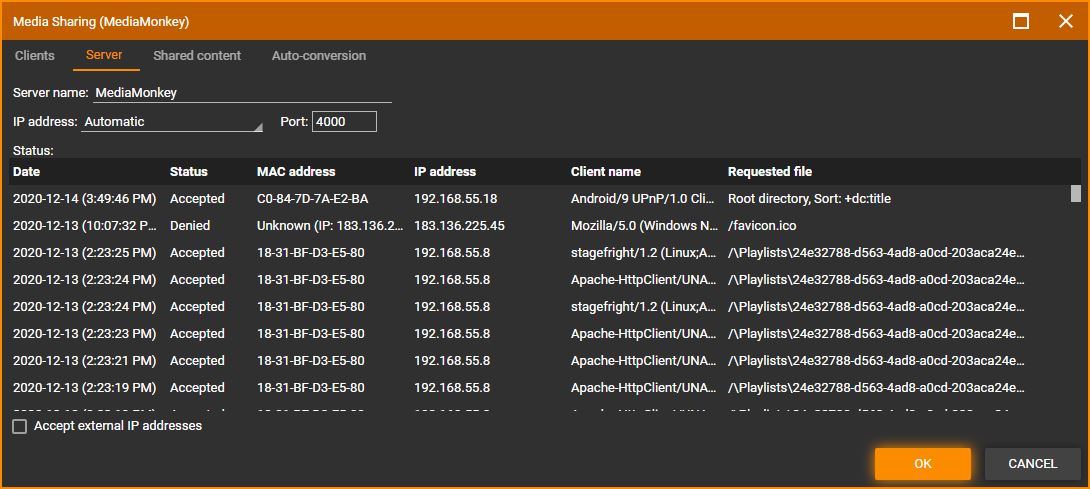Click the 2020-12-13 (10:07:32 P... date cell

pos(85,226)
